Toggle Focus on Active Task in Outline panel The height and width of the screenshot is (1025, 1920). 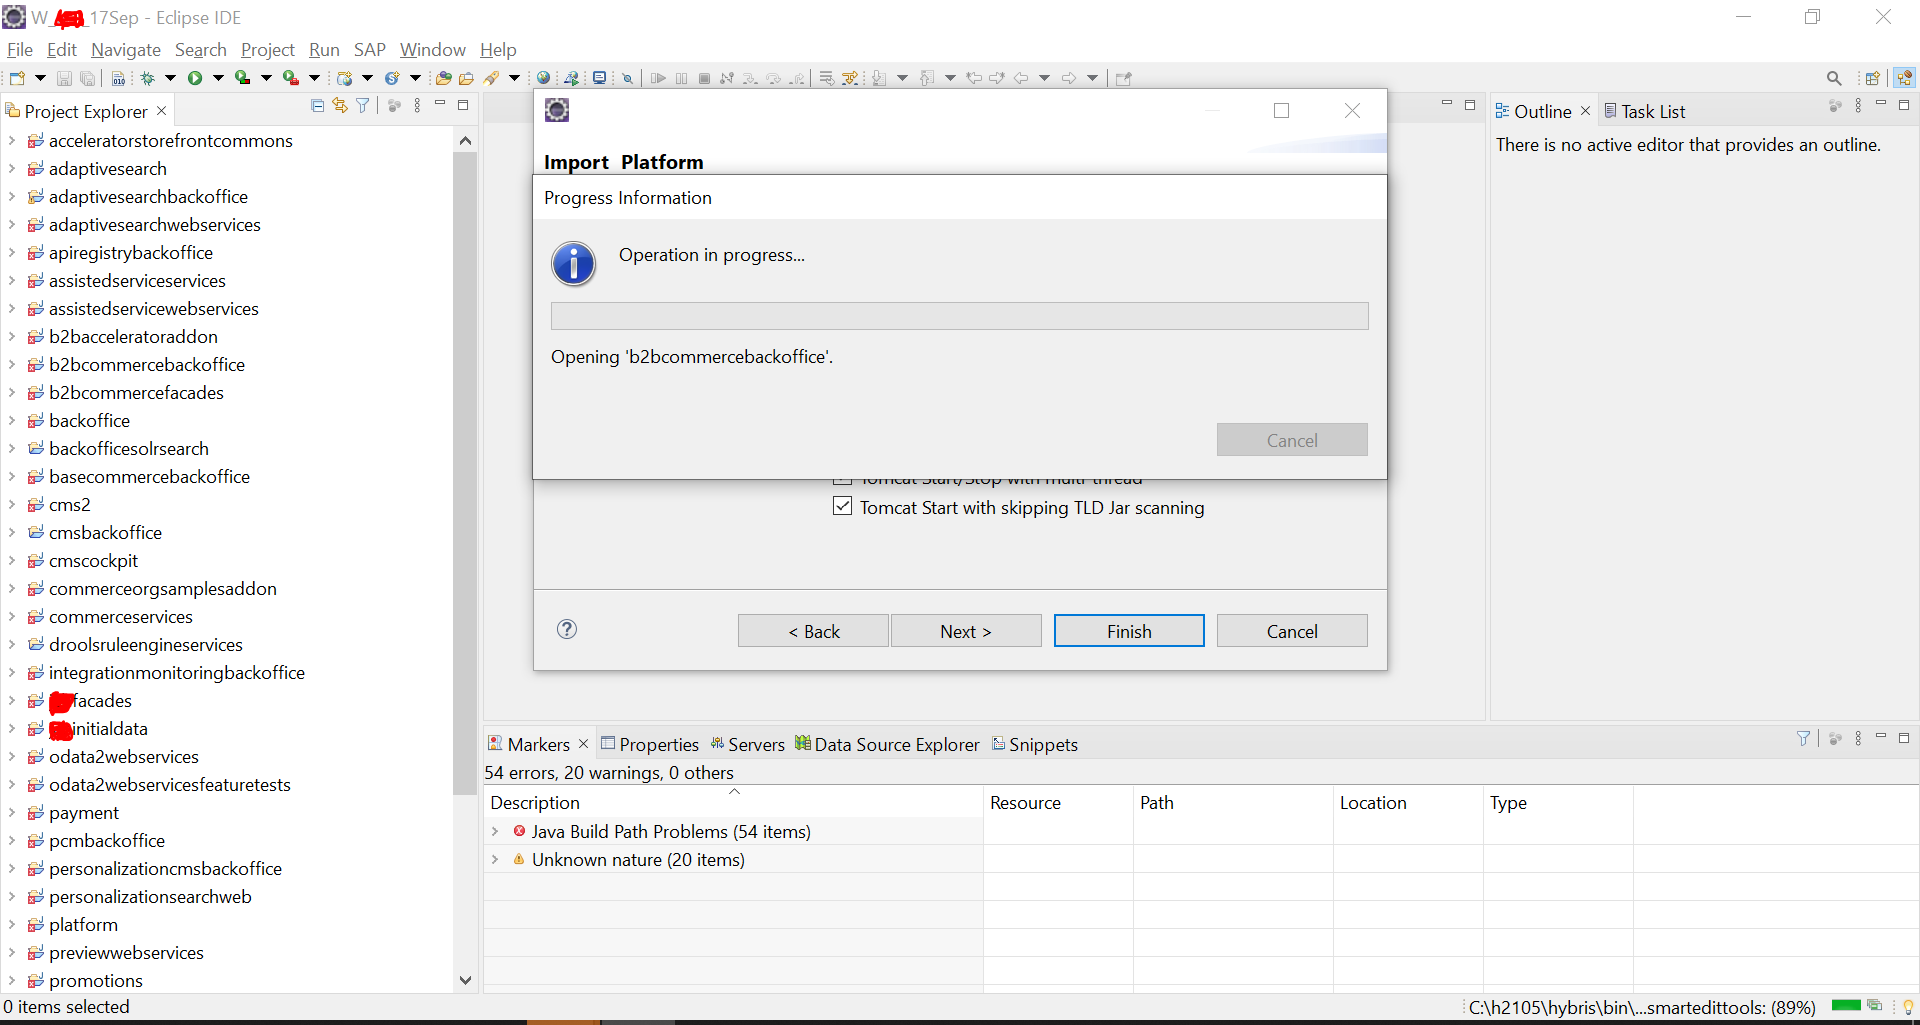click(x=1835, y=107)
